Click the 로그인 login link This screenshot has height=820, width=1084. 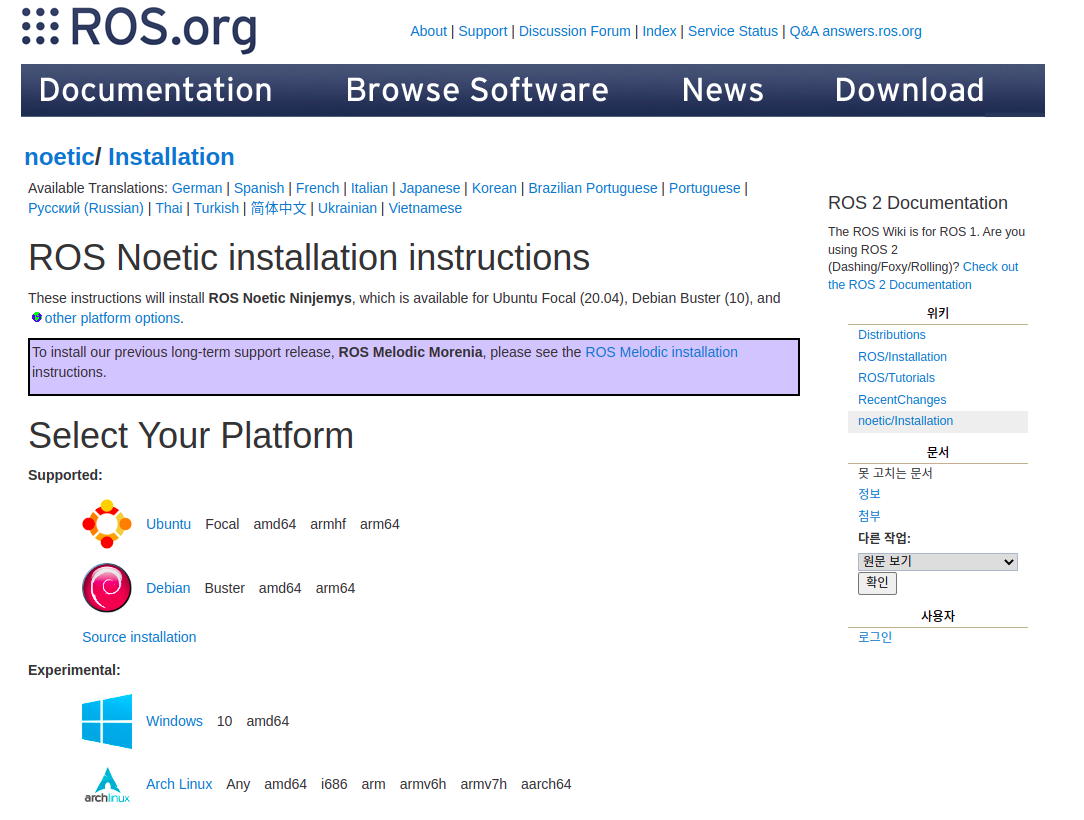(x=875, y=637)
